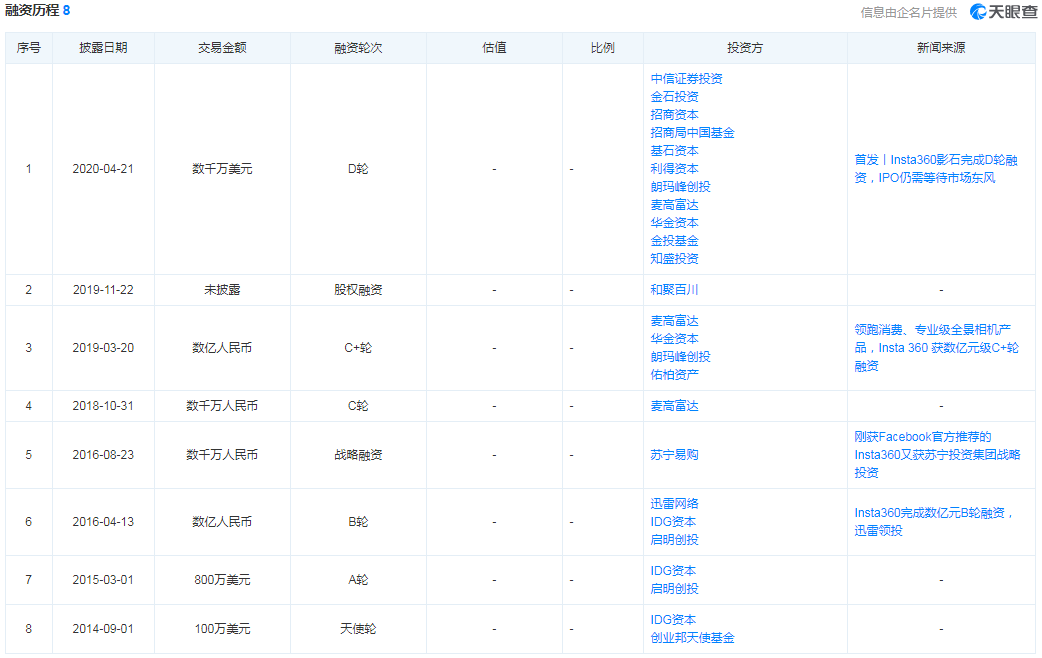Click the 投资方 column header
This screenshot has height=658, width=1042.
coord(745,48)
